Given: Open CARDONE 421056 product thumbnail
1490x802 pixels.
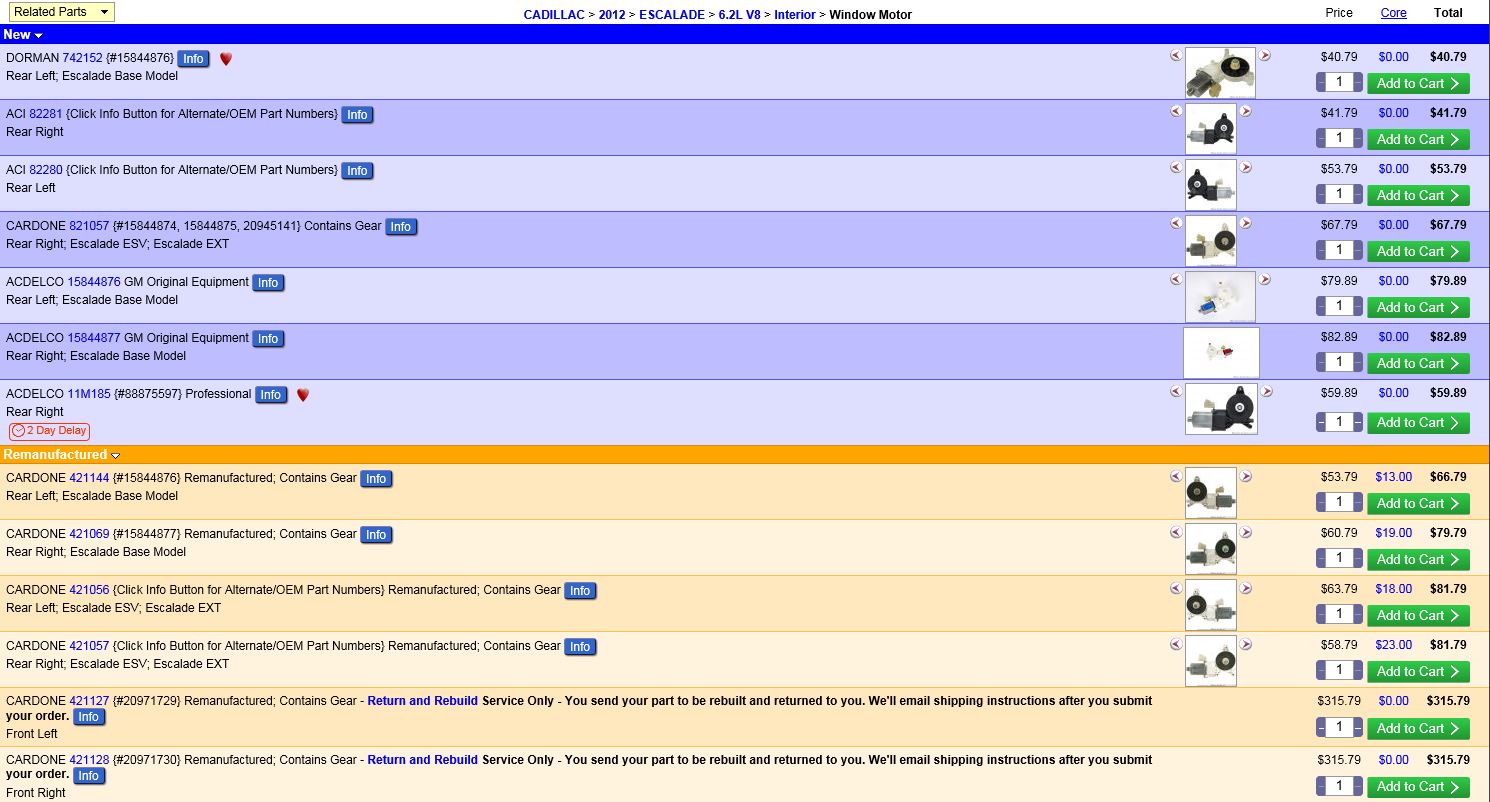Looking at the screenshot, I should (x=1211, y=605).
